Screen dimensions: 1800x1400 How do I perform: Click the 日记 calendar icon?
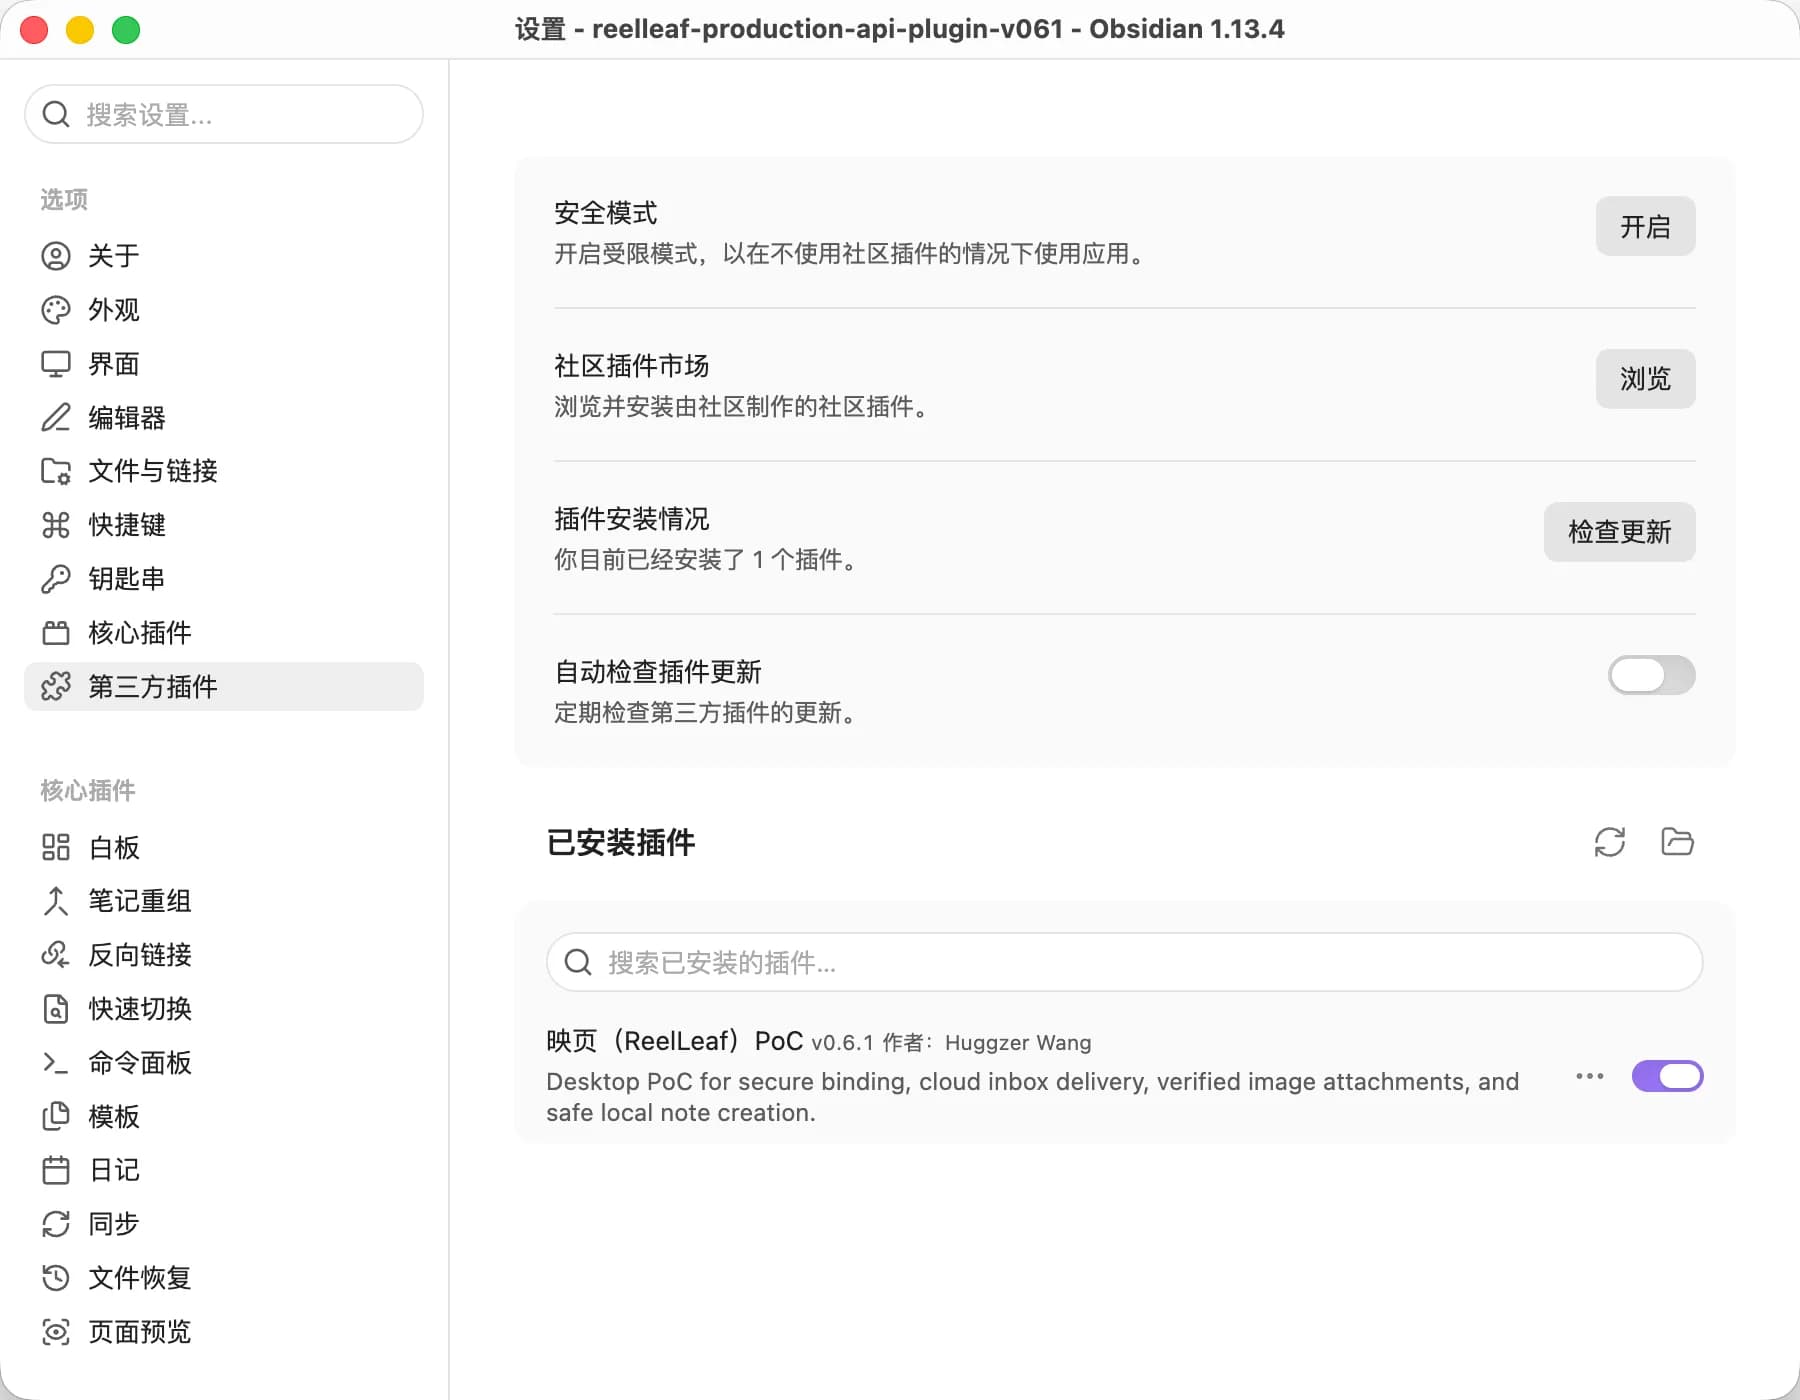click(x=56, y=1170)
